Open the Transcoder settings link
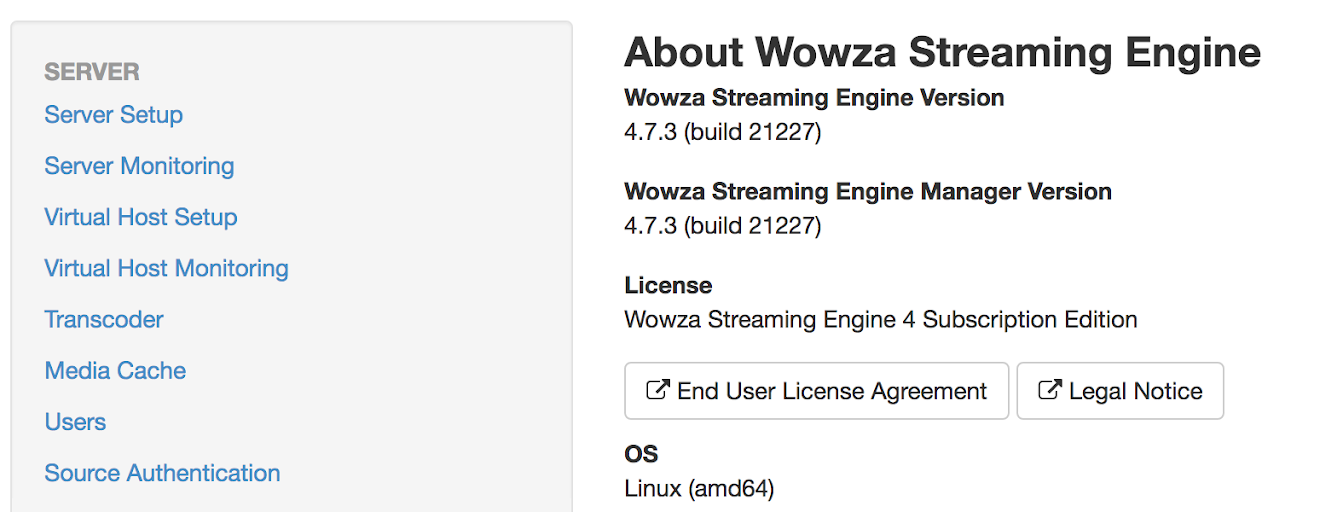The height and width of the screenshot is (512, 1320). tap(104, 319)
